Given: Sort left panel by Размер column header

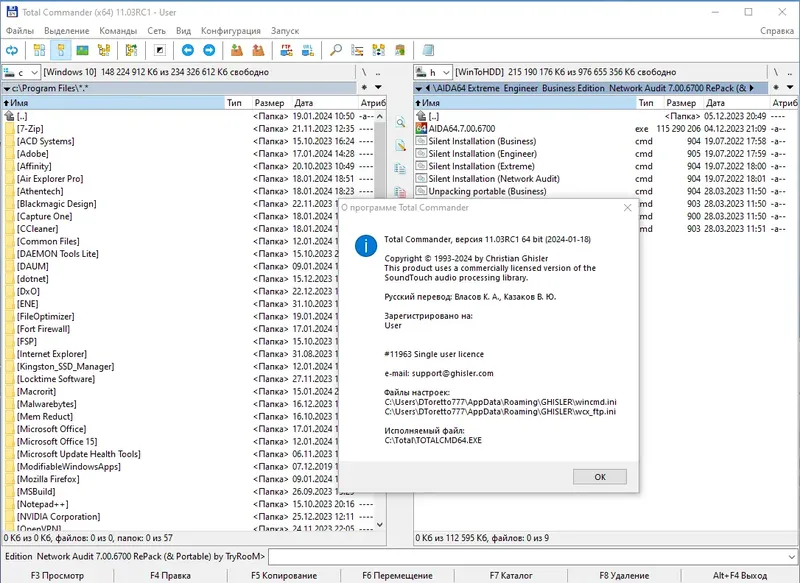Looking at the screenshot, I should pos(271,103).
